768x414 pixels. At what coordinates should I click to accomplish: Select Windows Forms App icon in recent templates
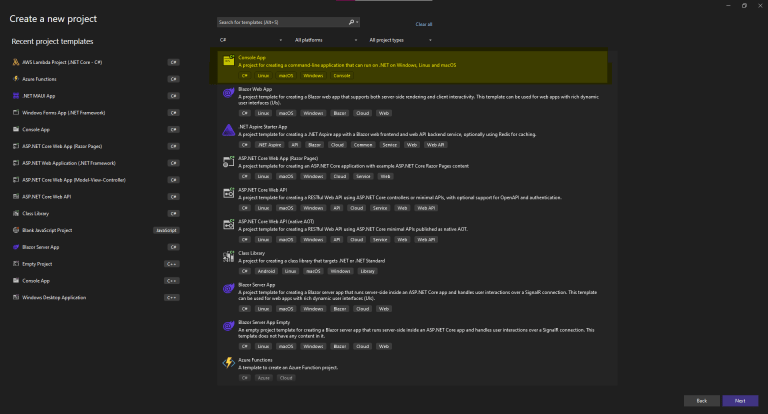(15, 113)
